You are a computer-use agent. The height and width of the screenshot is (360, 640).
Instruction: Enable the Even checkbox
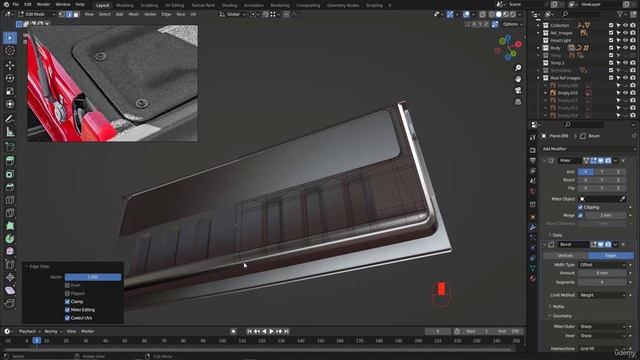point(67,285)
